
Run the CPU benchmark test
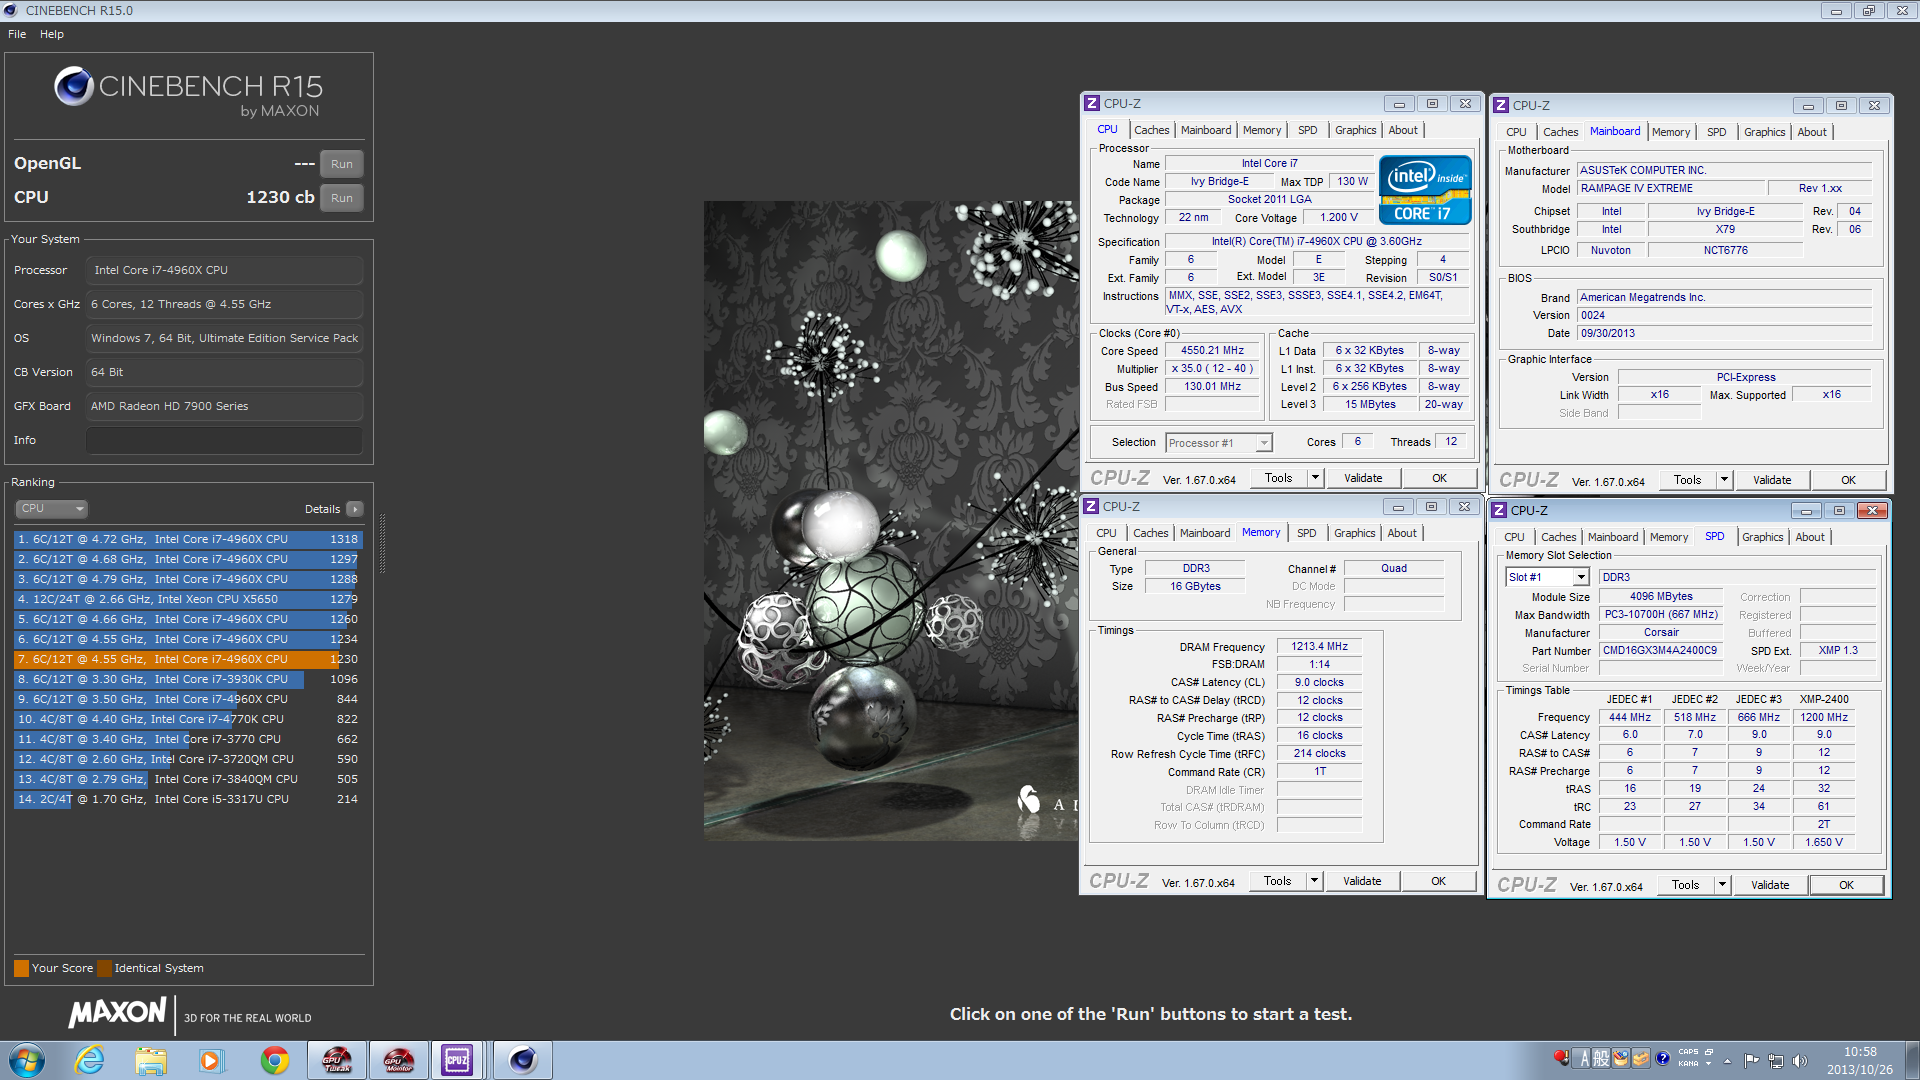click(x=341, y=198)
